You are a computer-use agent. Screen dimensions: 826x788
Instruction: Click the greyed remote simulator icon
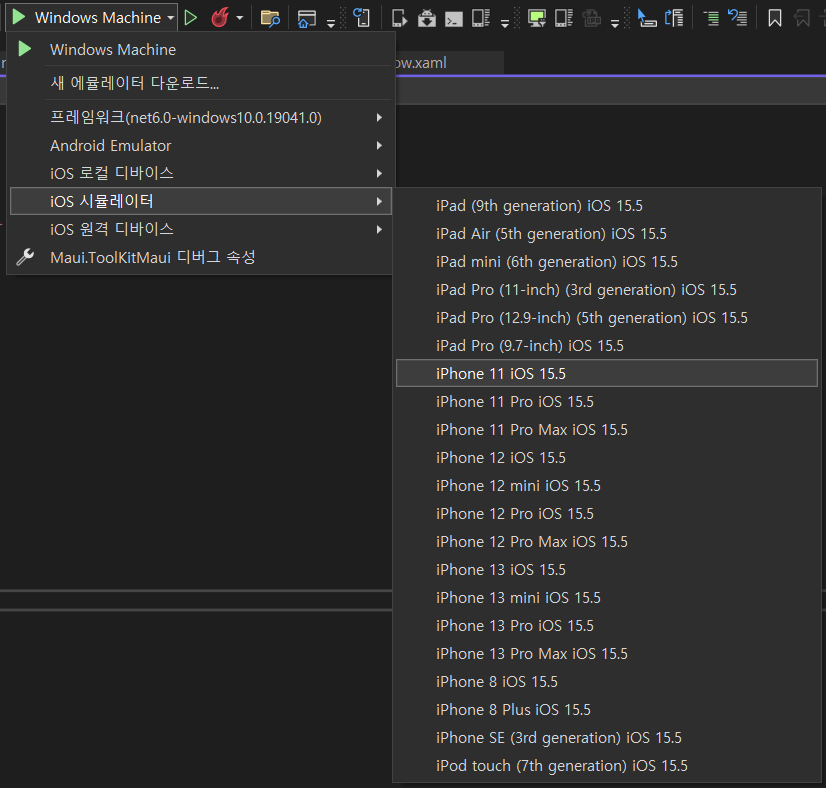[592, 18]
